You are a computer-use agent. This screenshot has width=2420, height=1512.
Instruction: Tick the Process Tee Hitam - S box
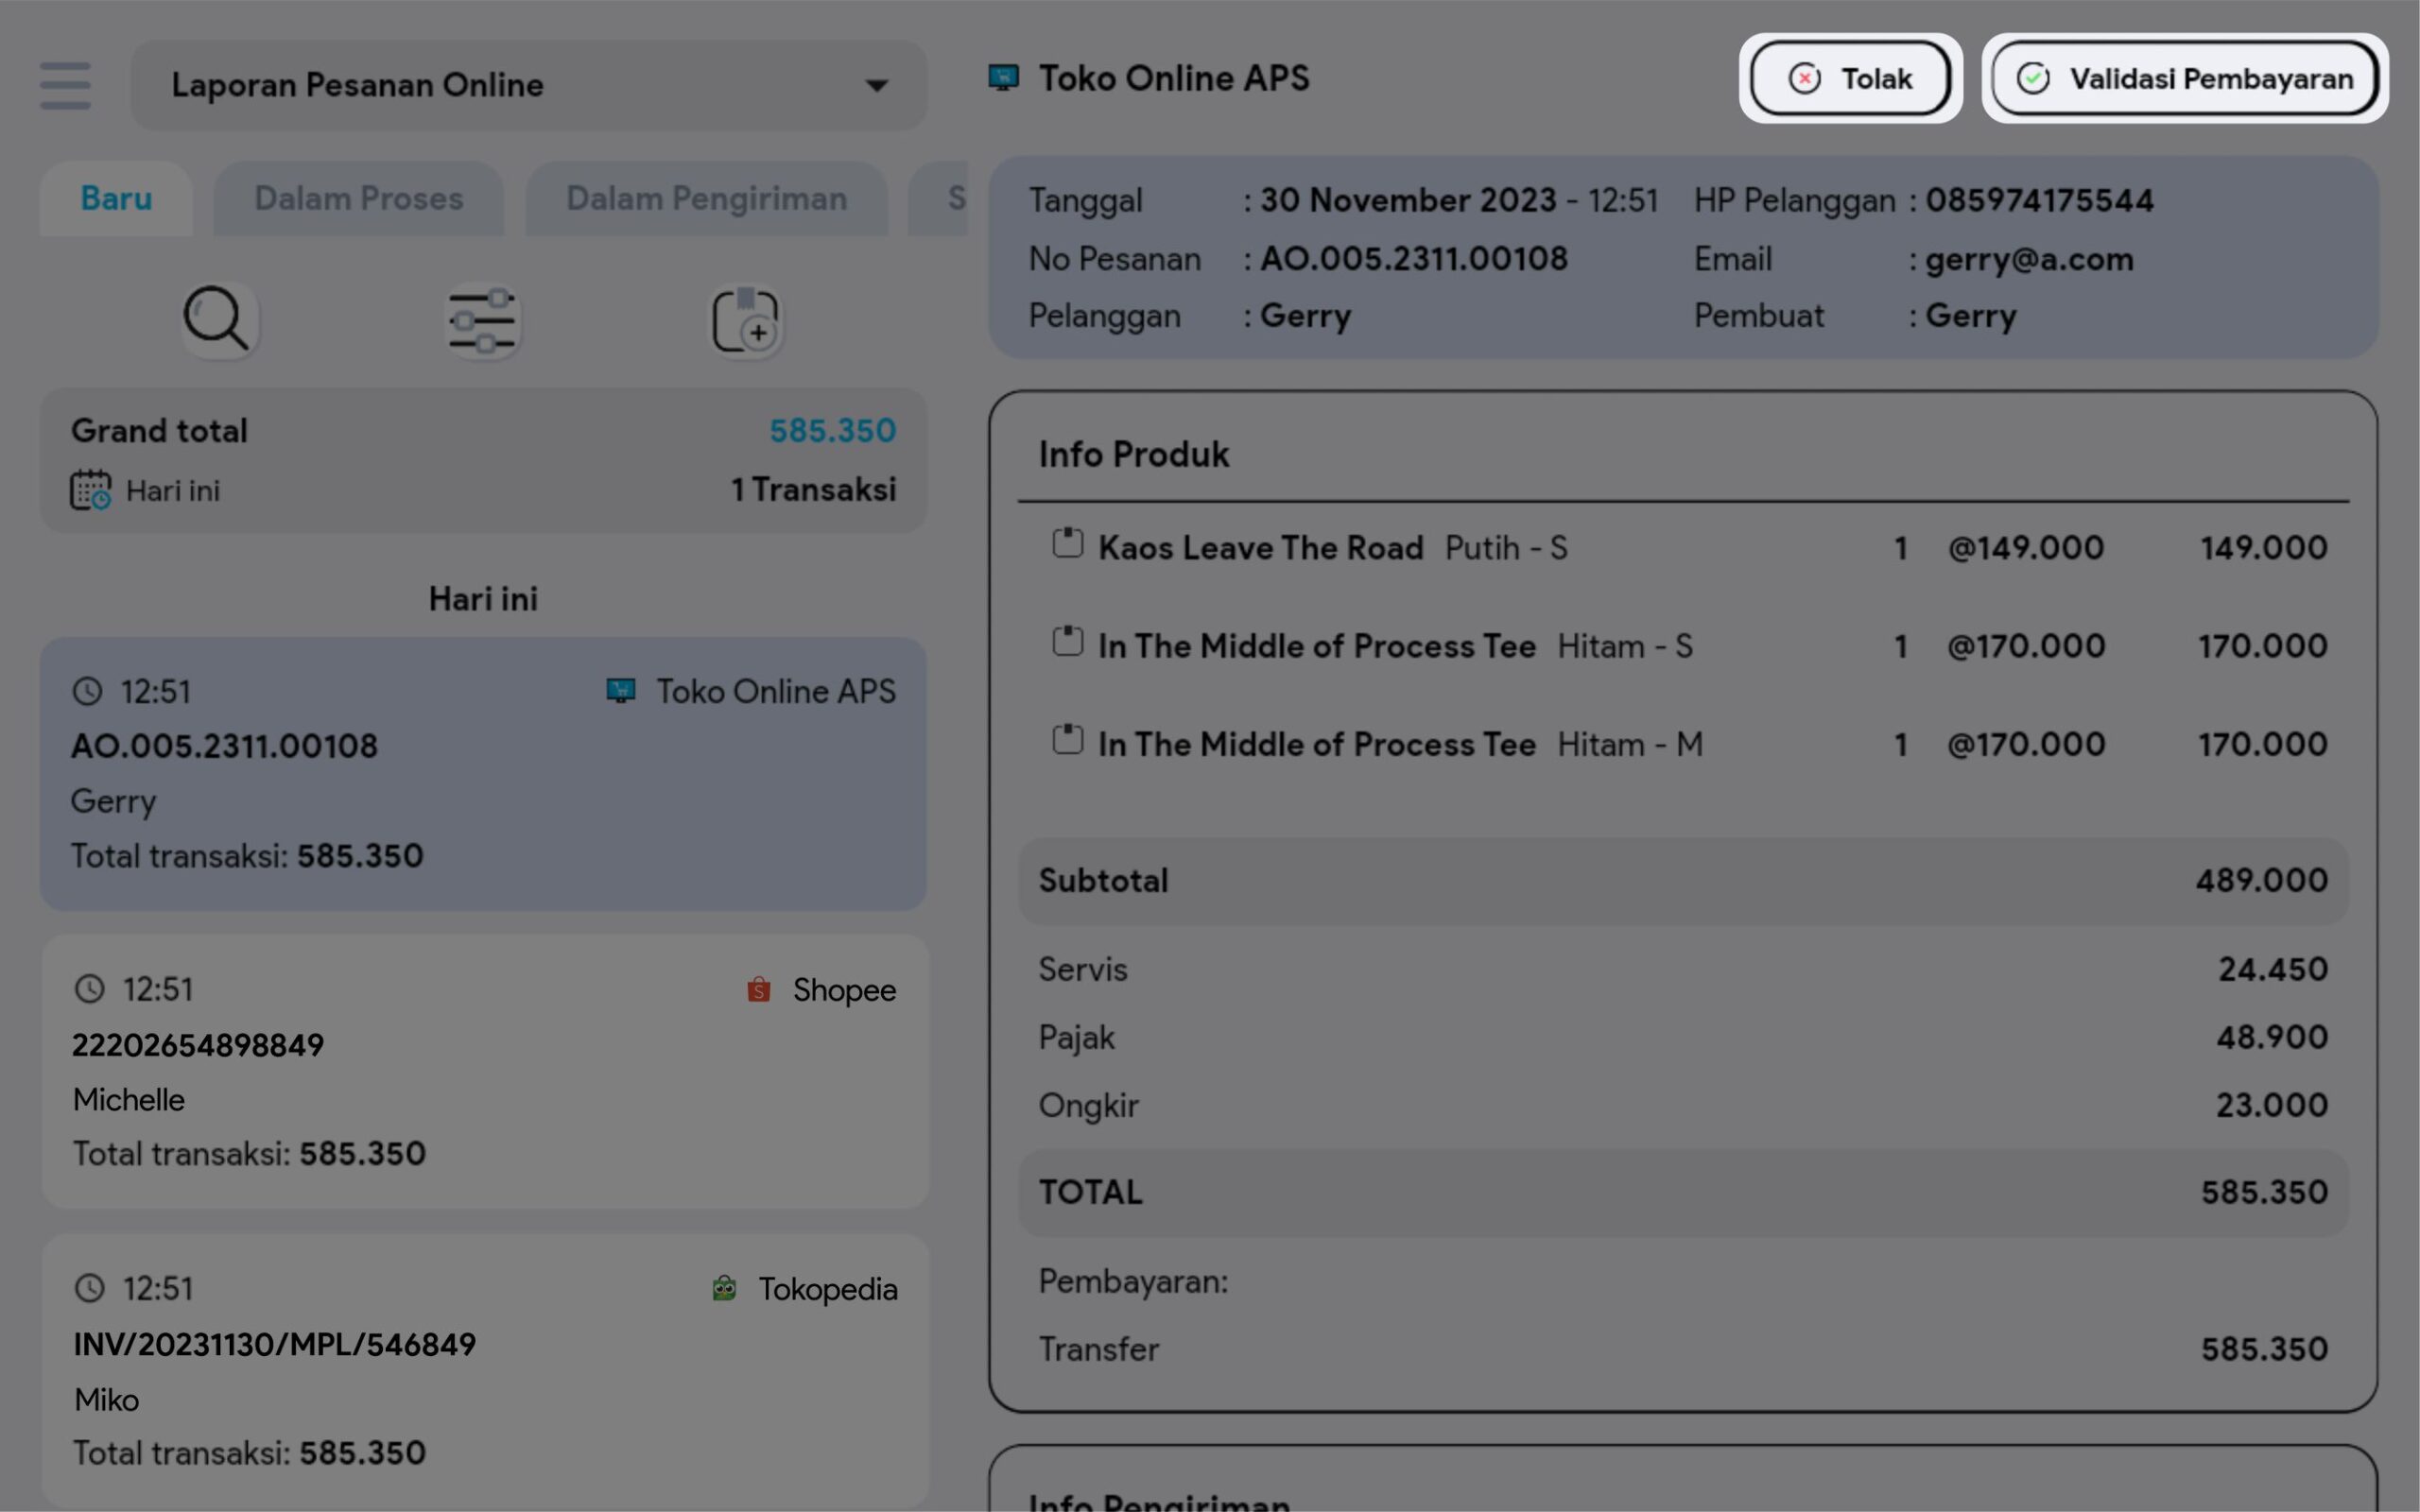1067,642
